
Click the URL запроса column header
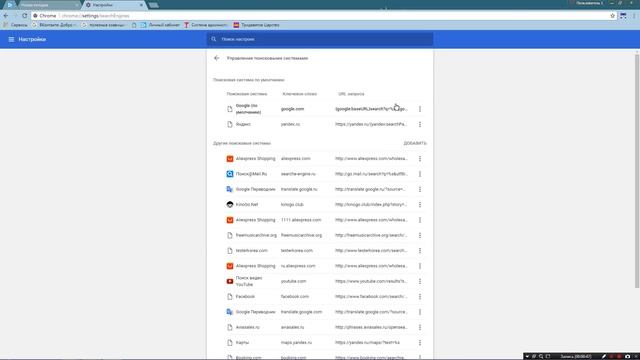[x=351, y=94]
